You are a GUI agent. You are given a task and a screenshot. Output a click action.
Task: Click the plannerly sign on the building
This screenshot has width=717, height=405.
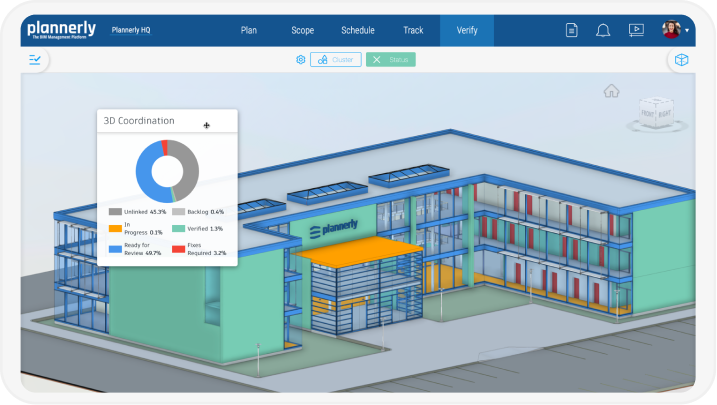333,228
